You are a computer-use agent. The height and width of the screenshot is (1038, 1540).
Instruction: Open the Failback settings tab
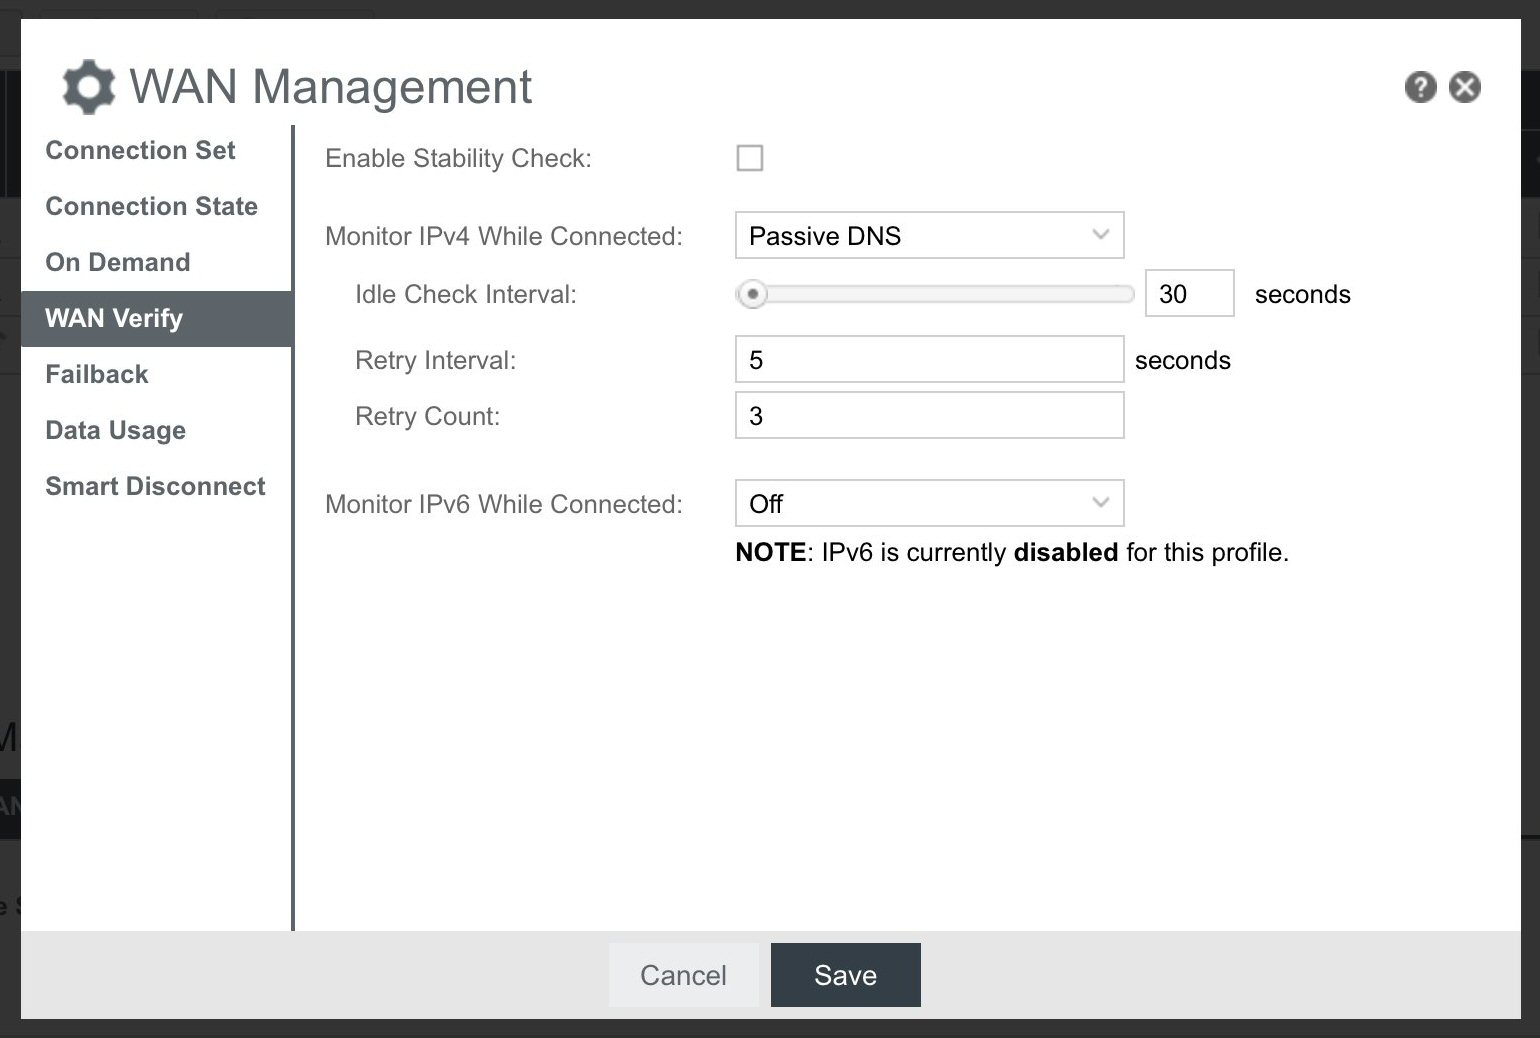click(x=96, y=374)
